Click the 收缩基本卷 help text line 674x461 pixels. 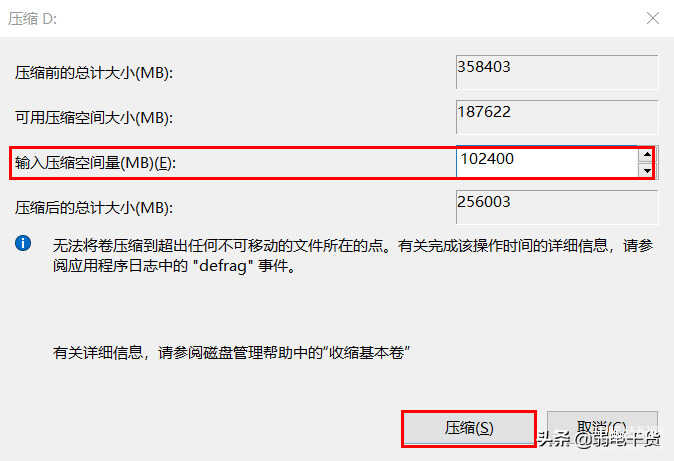tap(231, 353)
